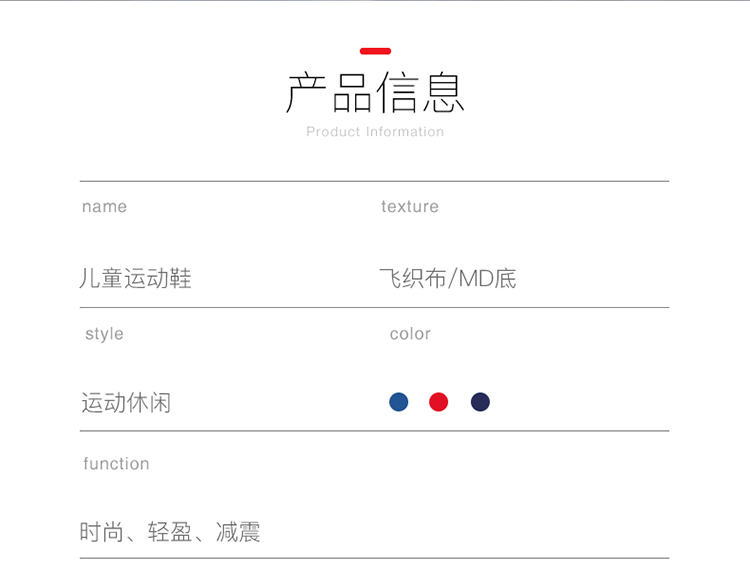Click the 飞织布 material text
750x570 pixels.
412,279
